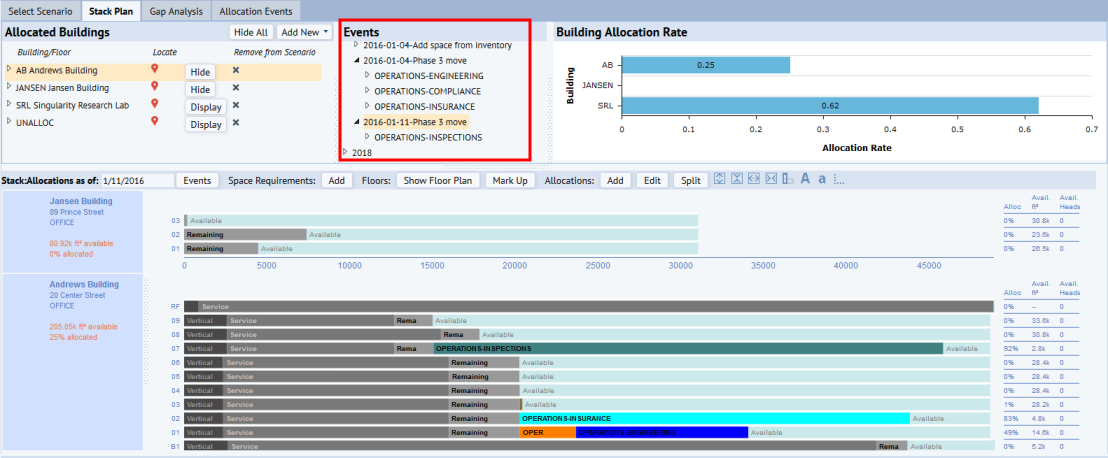Open the Allocation Events tab
The image size is (1108, 458).
tap(257, 11)
